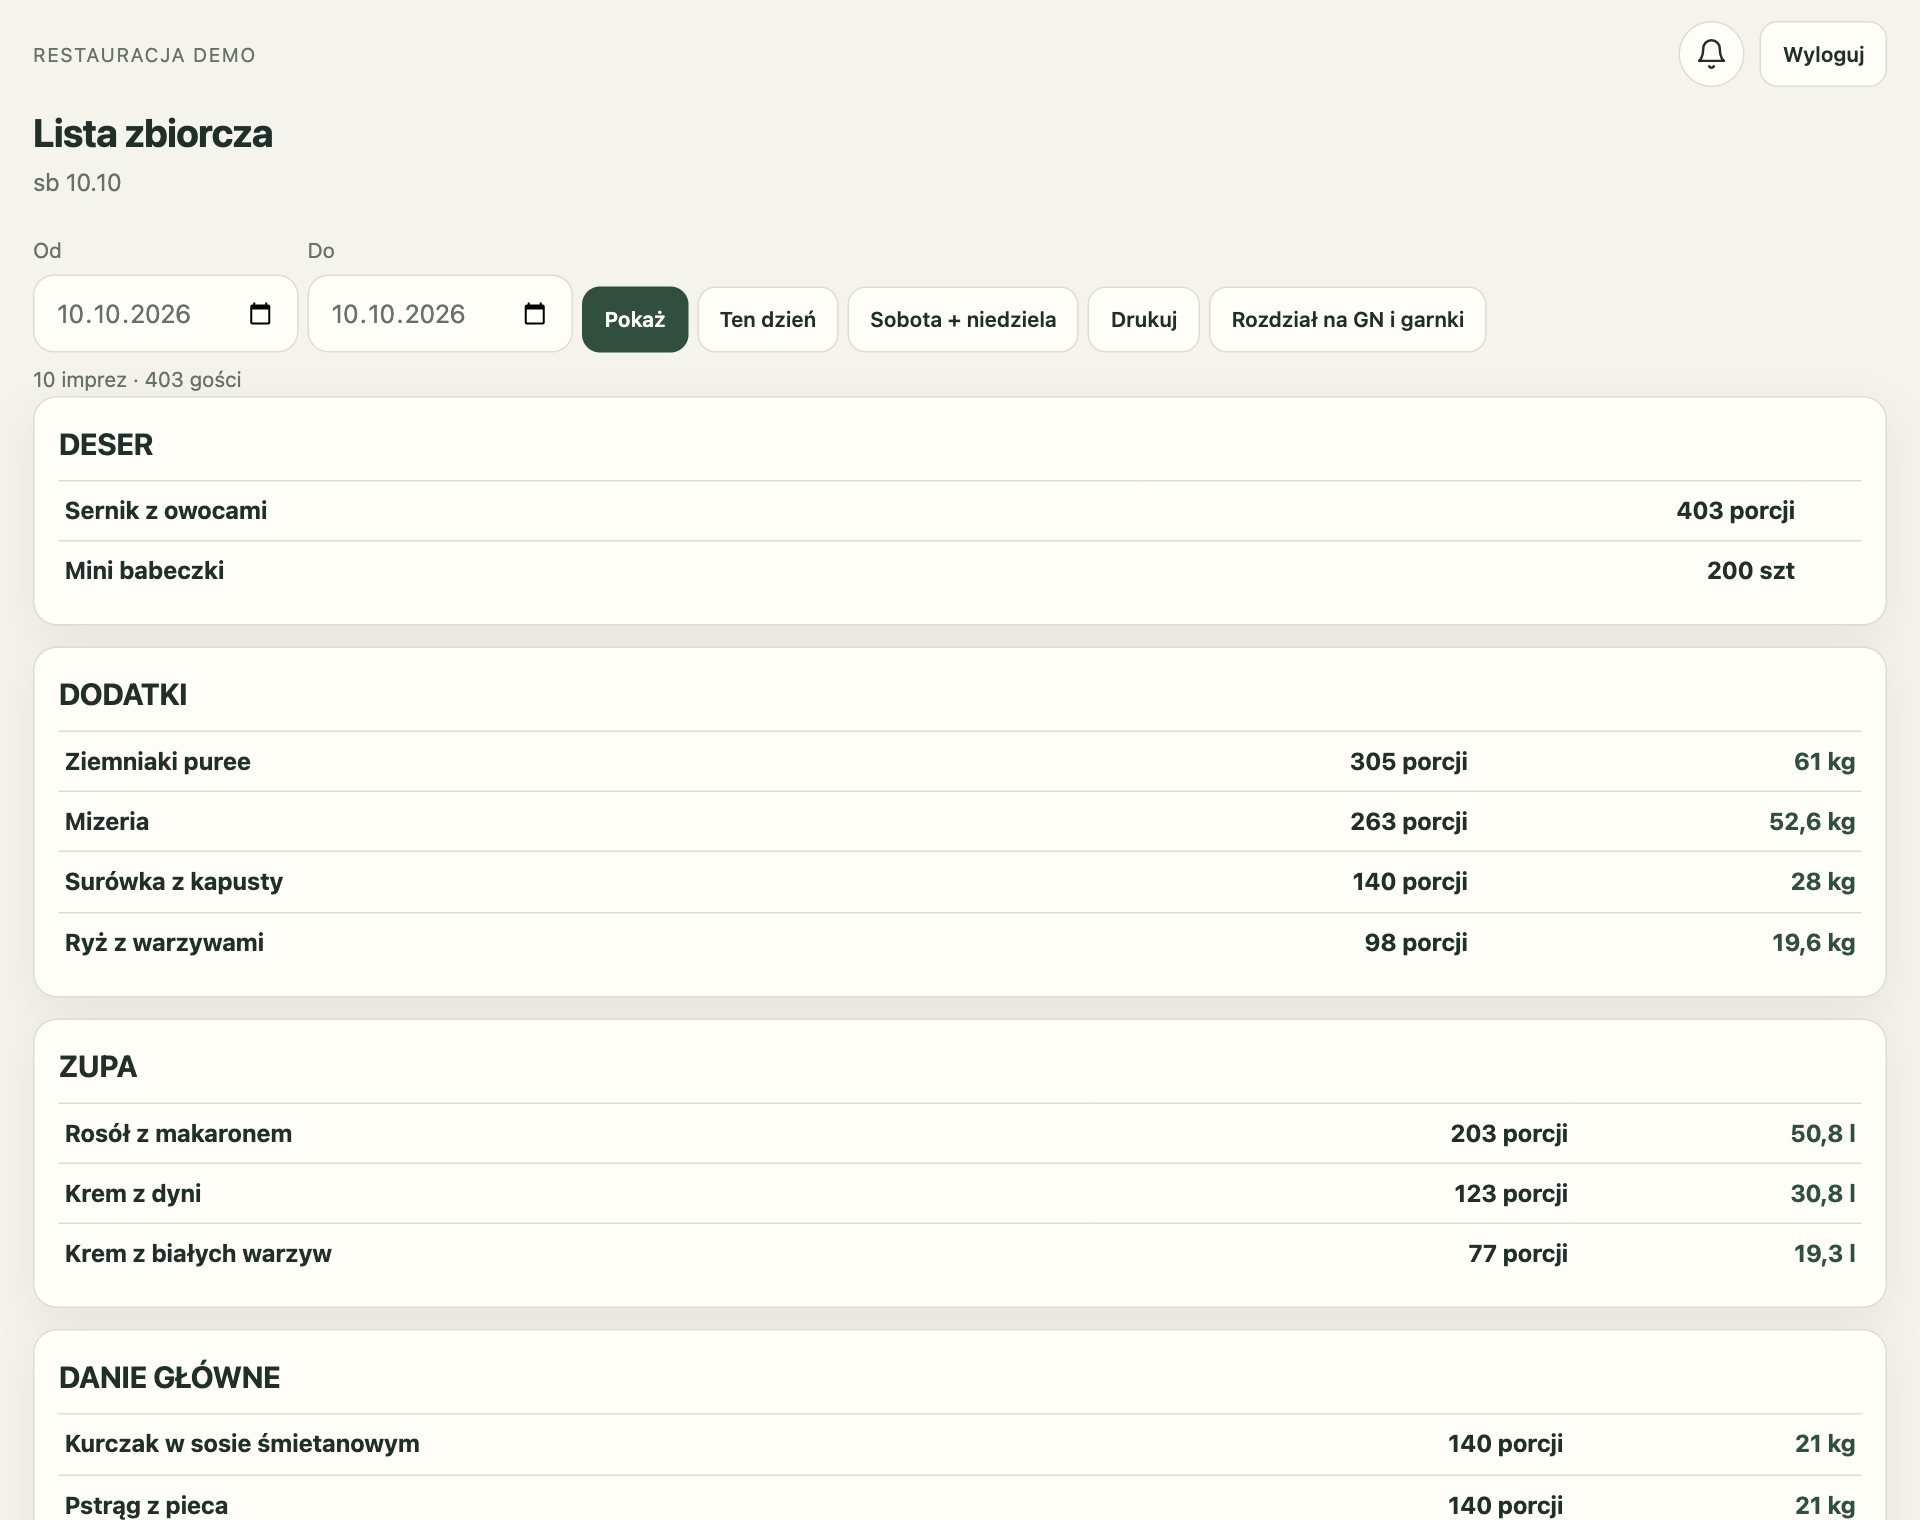Image resolution: width=1920 pixels, height=1520 pixels.
Task: Click the 123 porcji value
Action: (x=1510, y=1194)
